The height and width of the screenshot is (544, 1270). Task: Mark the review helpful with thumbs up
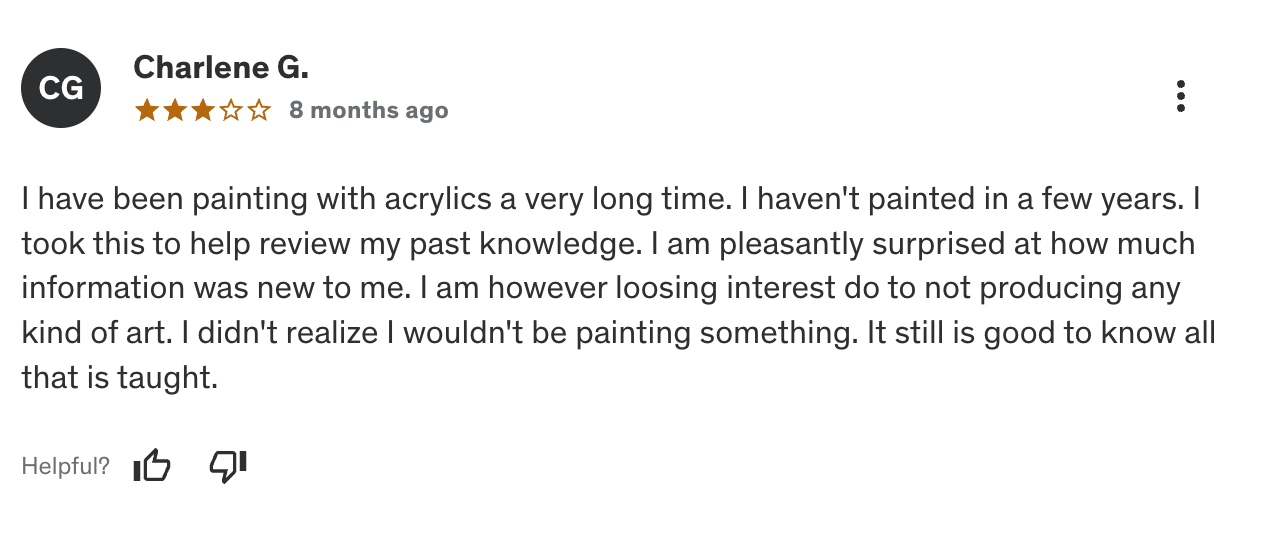coord(152,466)
